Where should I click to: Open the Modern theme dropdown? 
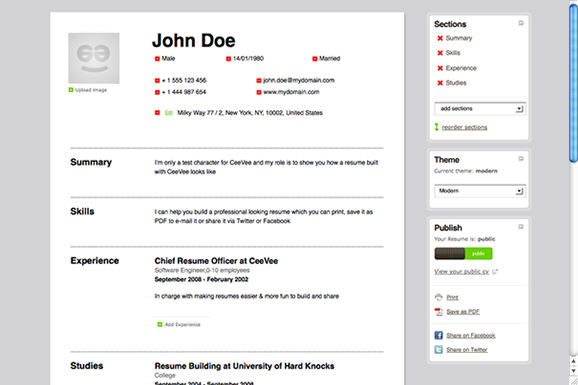[x=480, y=191]
